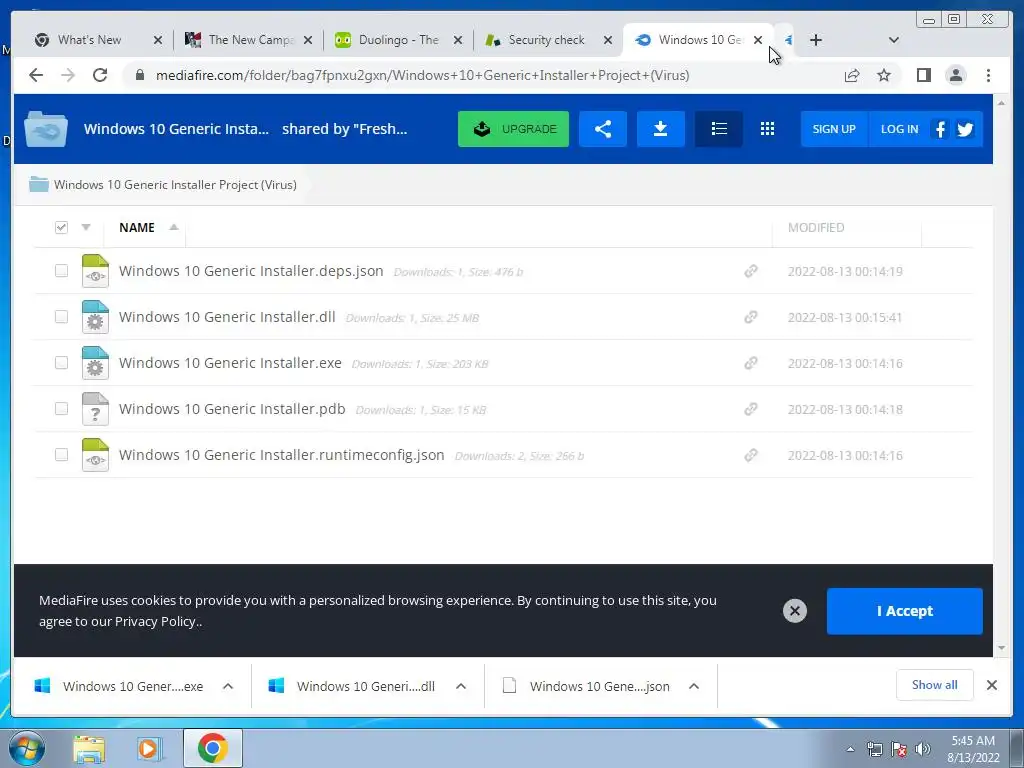The image size is (1024, 768).
Task: Check the Installer.pdb file checkbox
Action: pyautogui.click(x=61, y=409)
